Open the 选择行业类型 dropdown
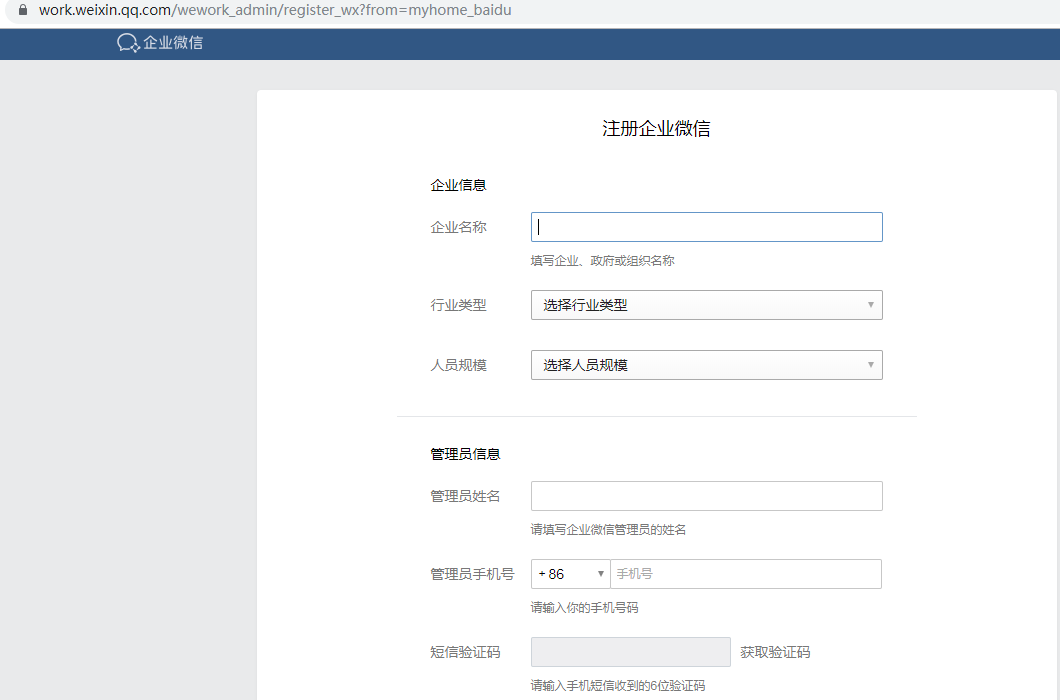 click(x=706, y=305)
